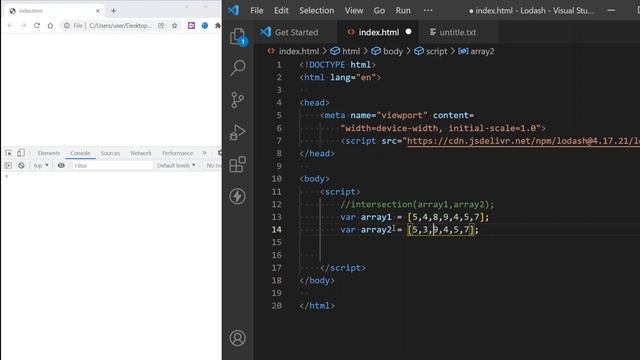The width and height of the screenshot is (640, 360).
Task: Switch to the Network DevTools tab
Action: coord(141,153)
